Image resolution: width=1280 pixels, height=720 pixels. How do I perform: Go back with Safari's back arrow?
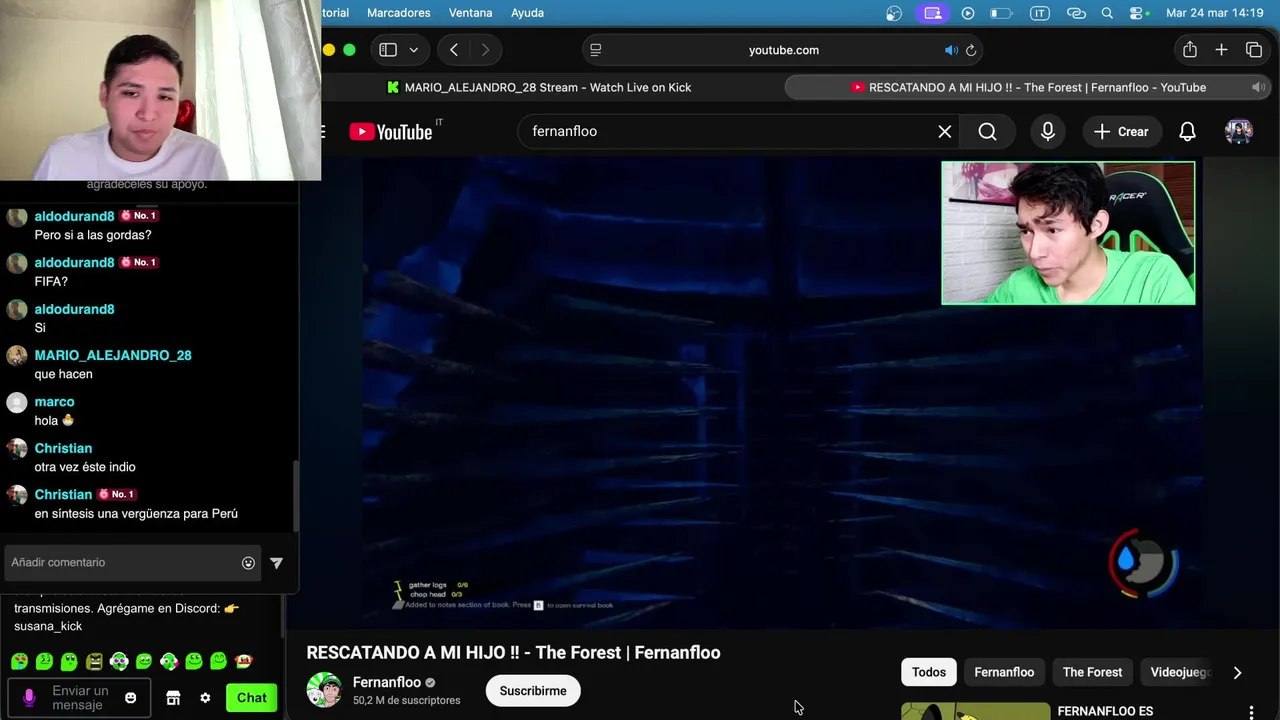coord(454,50)
